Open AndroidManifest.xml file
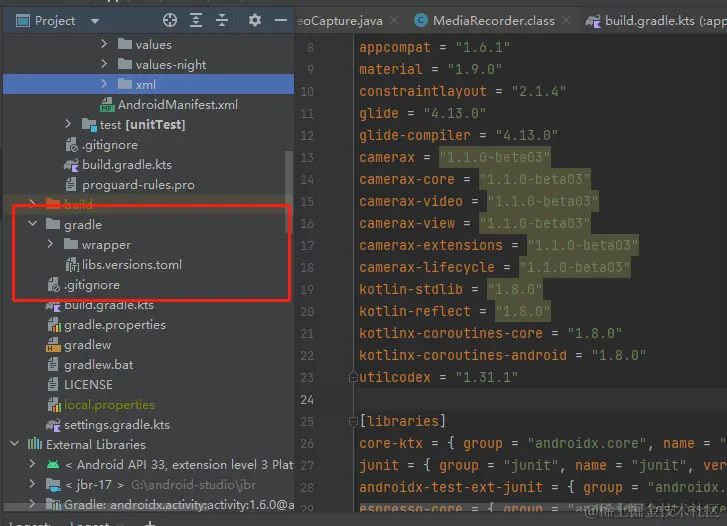The width and height of the screenshot is (727, 526). click(x=178, y=104)
